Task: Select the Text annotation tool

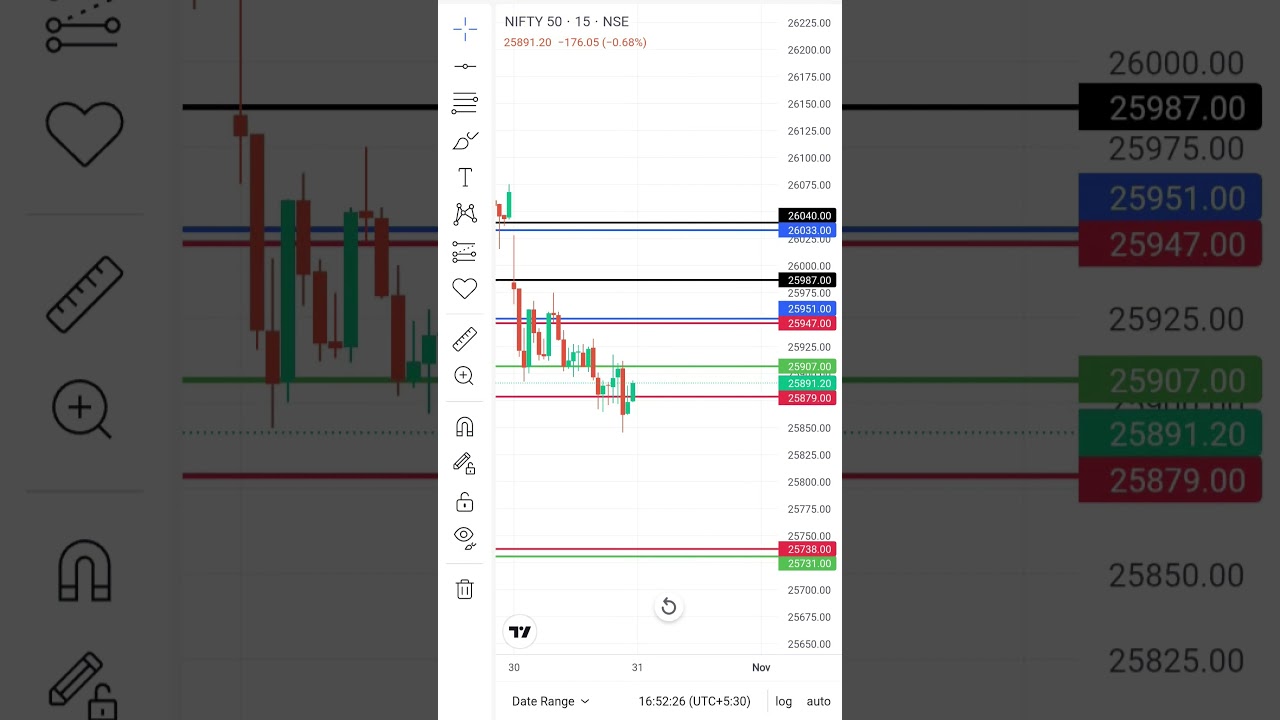Action: 465,177
